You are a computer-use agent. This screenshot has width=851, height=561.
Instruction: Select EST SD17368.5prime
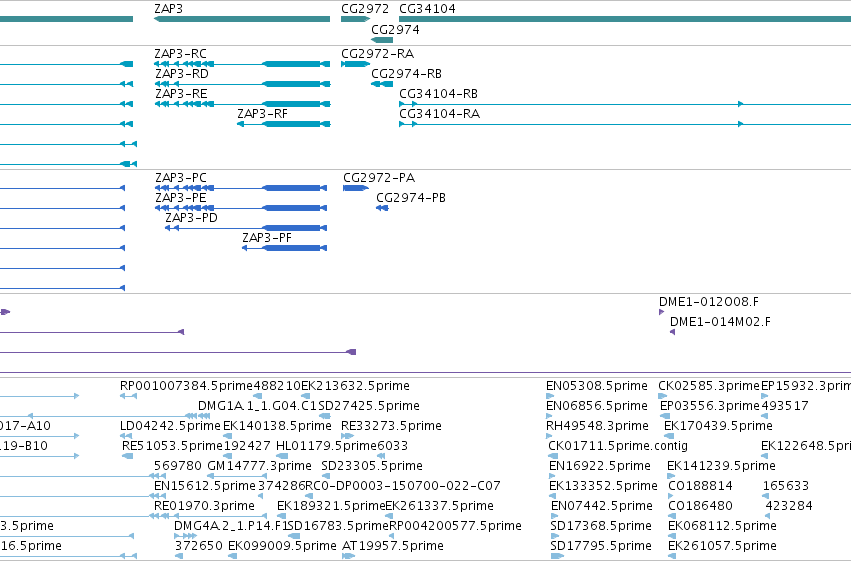tap(601, 527)
